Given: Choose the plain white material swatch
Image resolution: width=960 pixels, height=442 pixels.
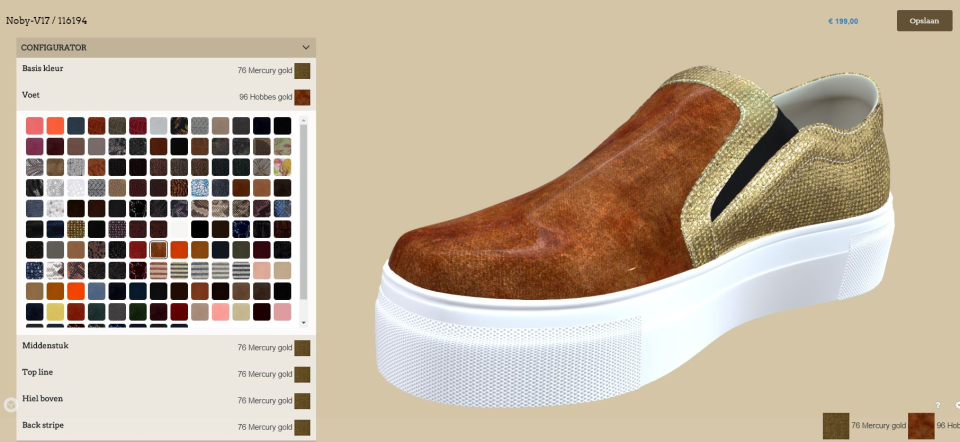Looking at the screenshot, I should pos(179,229).
